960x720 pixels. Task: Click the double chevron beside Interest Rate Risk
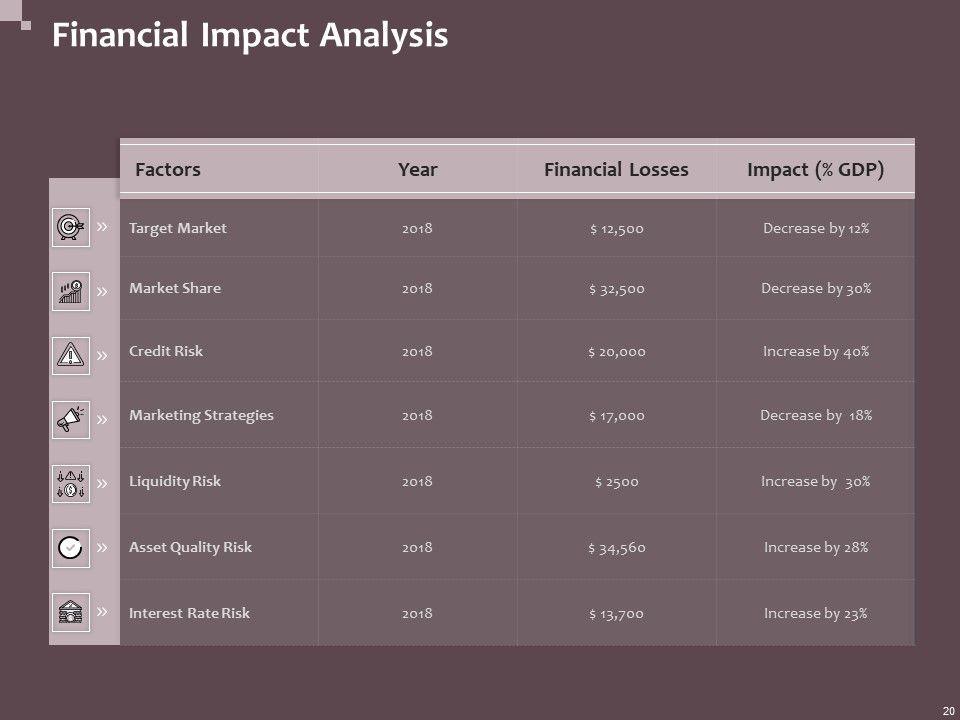point(102,610)
